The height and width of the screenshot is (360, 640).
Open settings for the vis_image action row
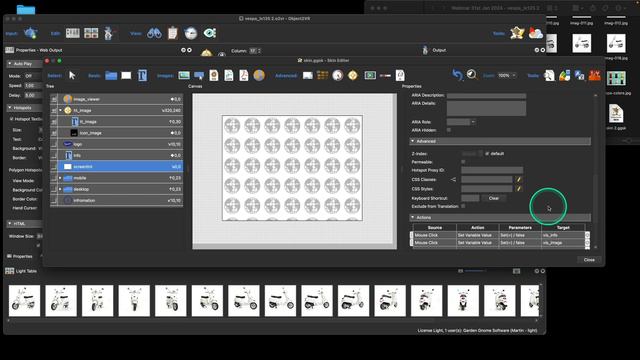pos(587,243)
